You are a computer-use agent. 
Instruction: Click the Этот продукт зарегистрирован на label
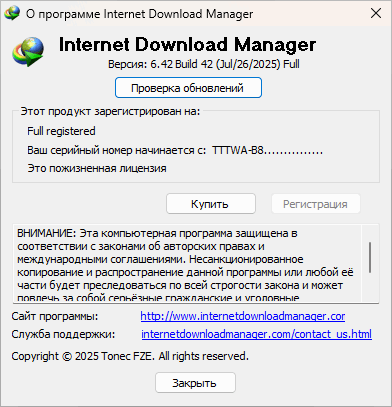coord(110,111)
